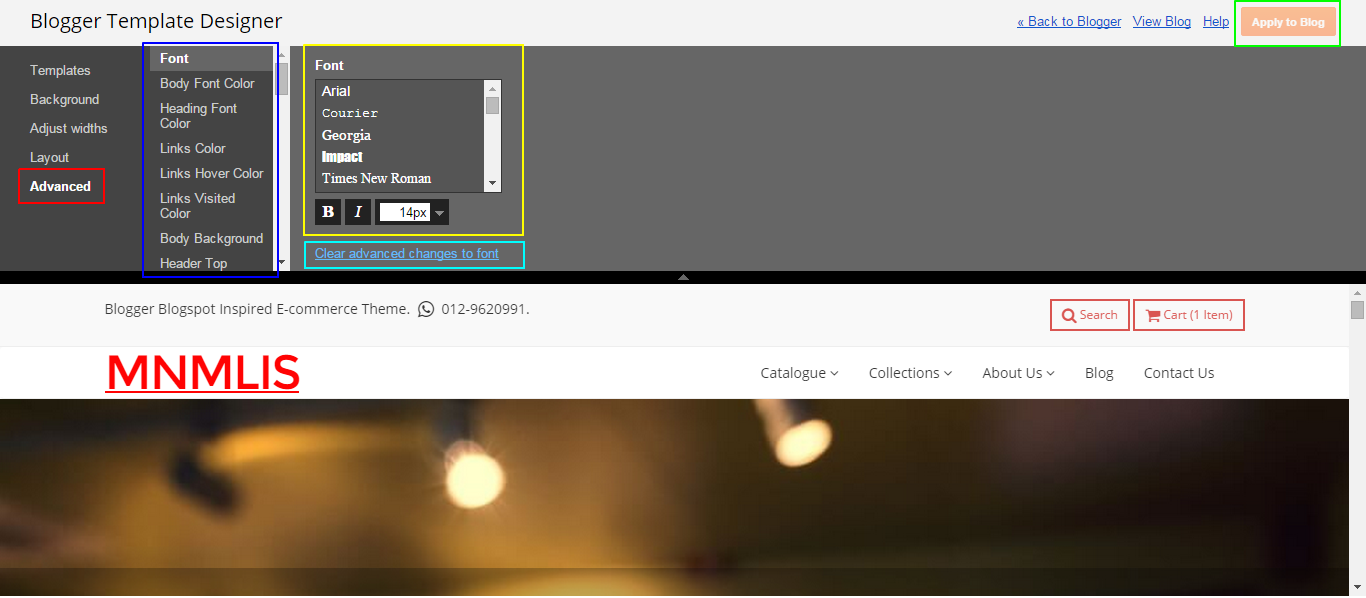This screenshot has width=1366, height=598.
Task: Click the Search button in blog preview
Action: 1090,315
